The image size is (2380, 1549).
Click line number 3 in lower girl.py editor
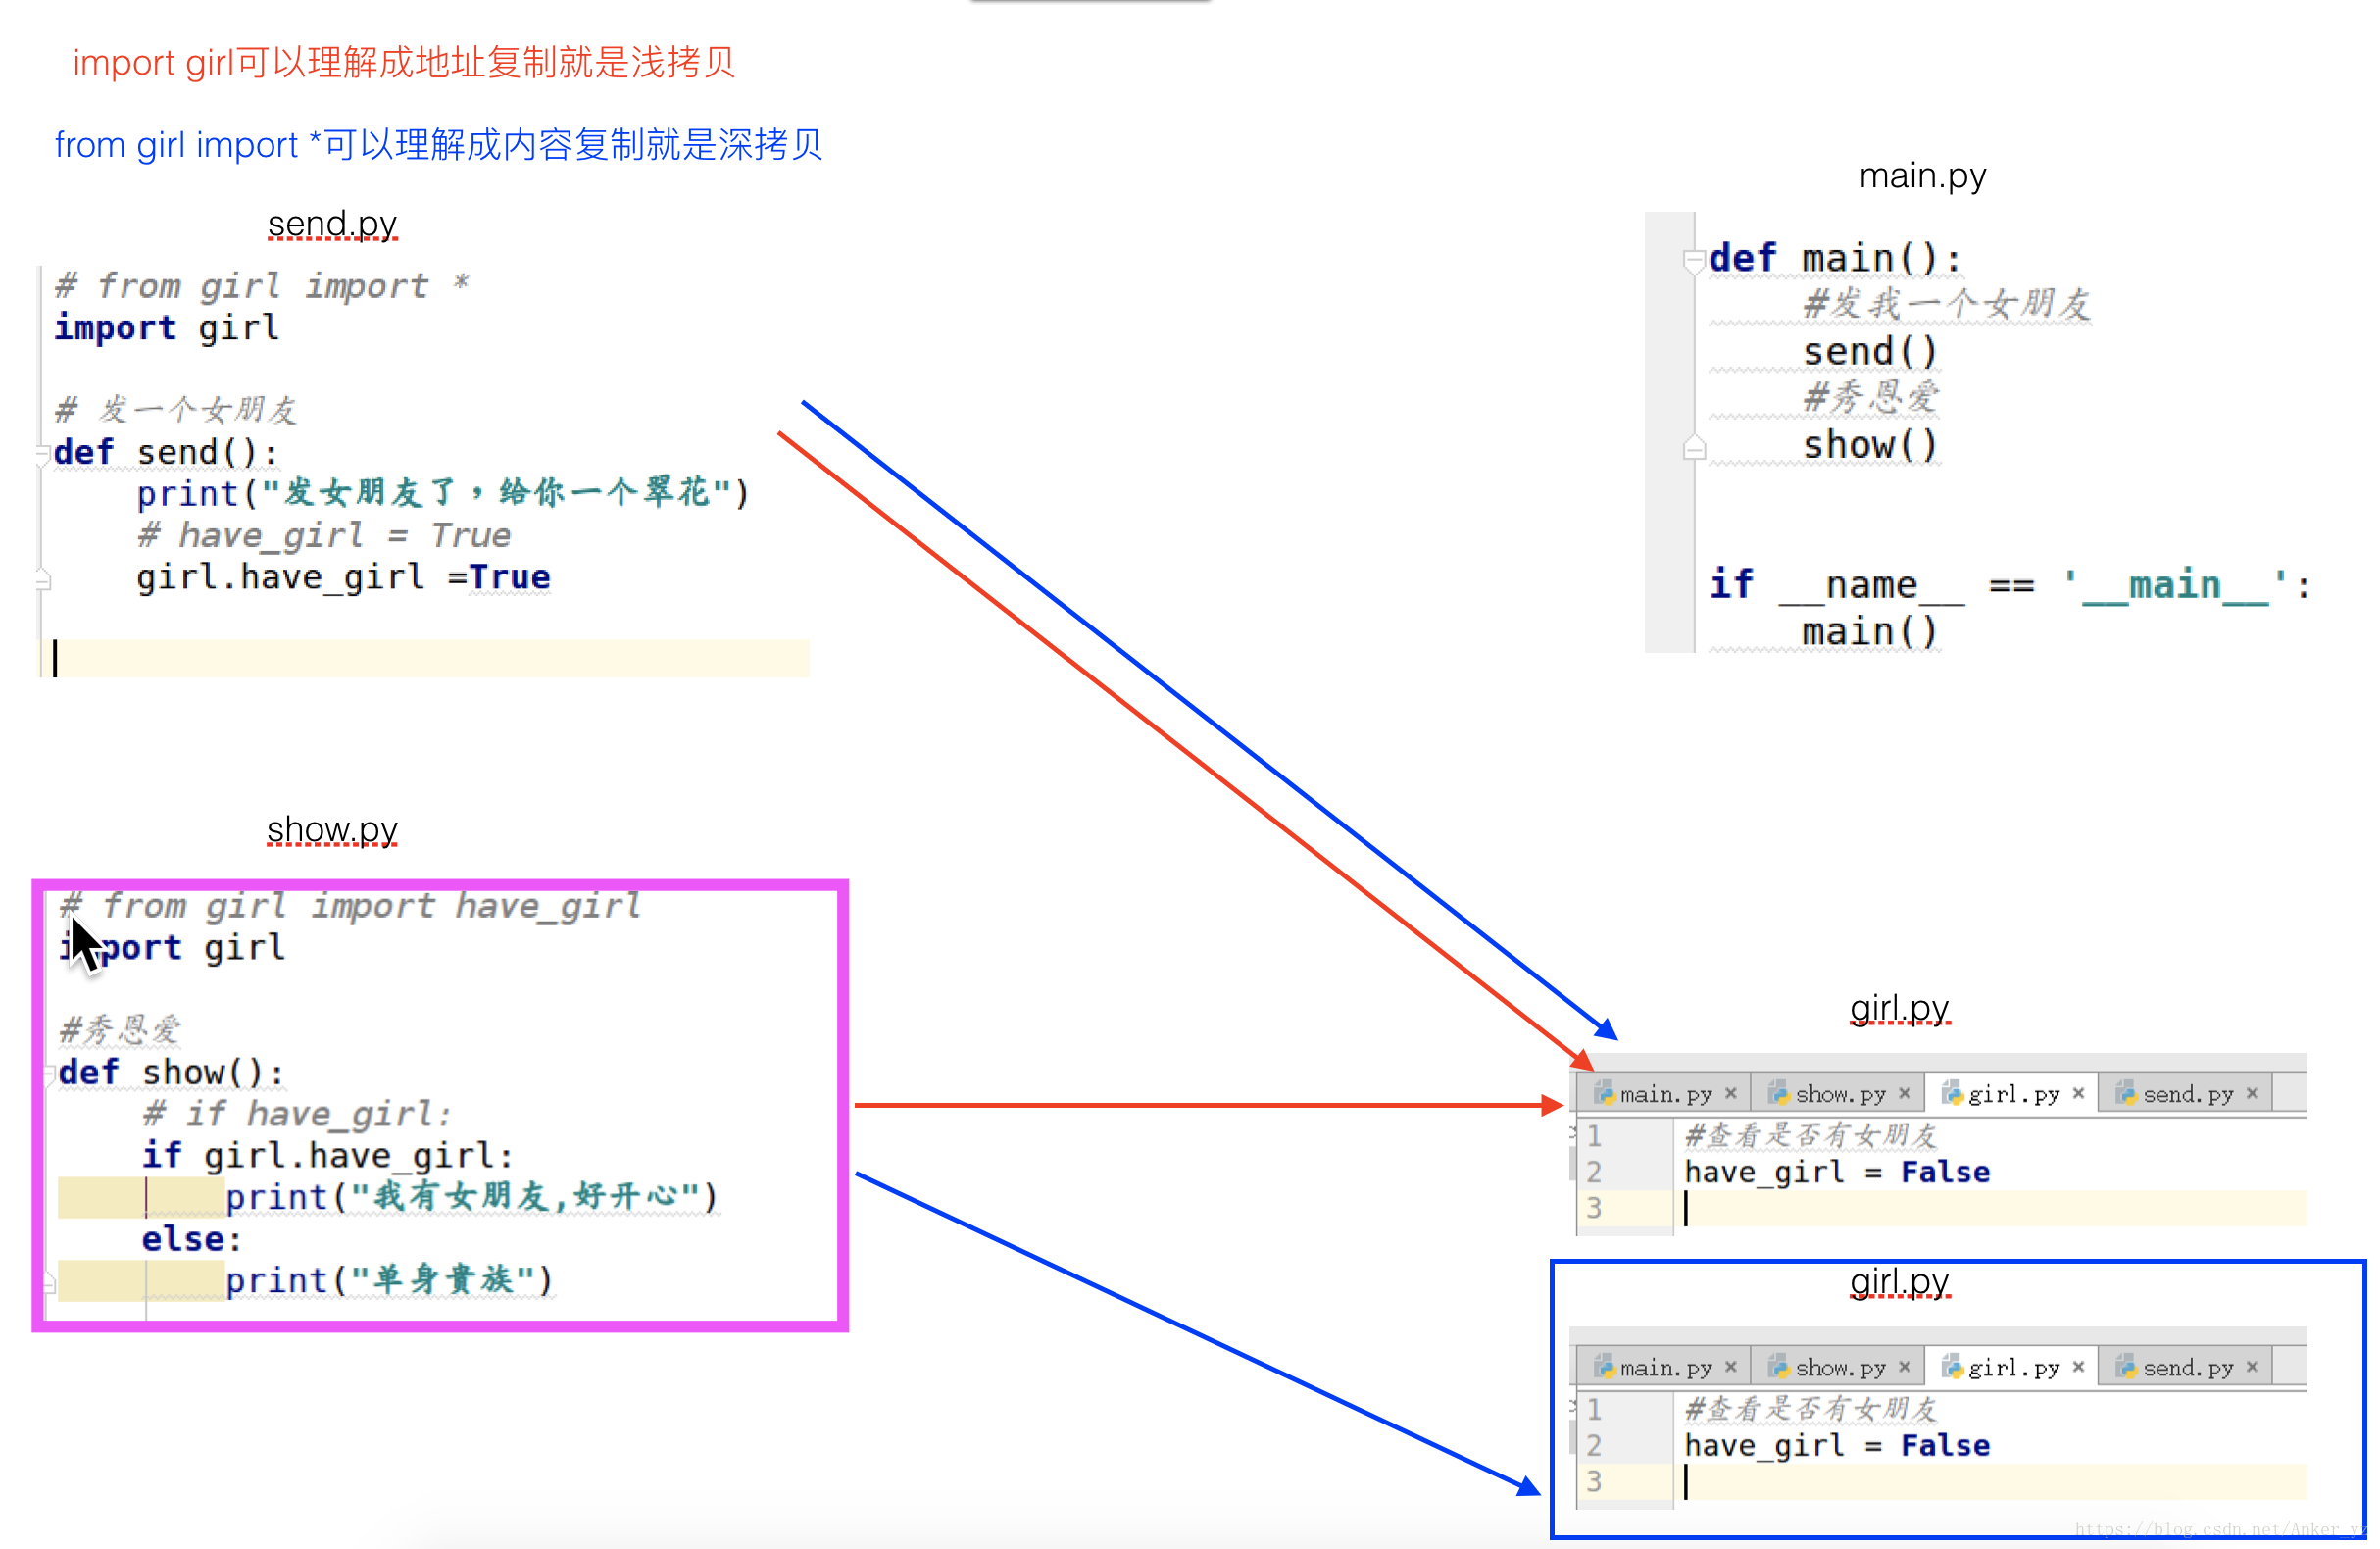(x=1595, y=1481)
